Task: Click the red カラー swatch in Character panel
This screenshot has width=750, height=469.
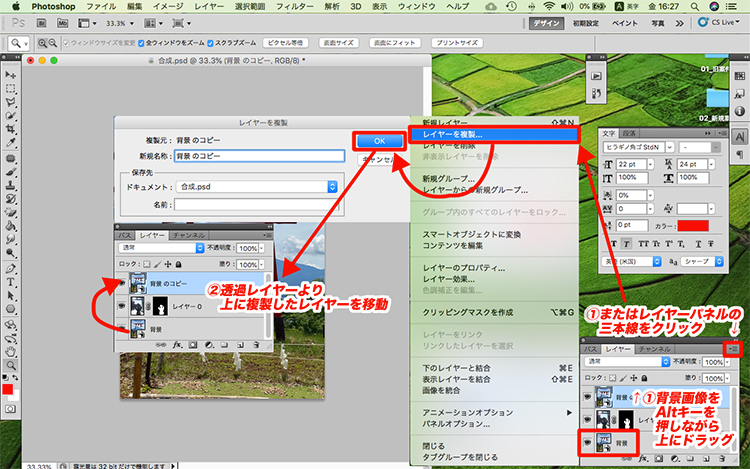Action: pyautogui.click(x=693, y=226)
